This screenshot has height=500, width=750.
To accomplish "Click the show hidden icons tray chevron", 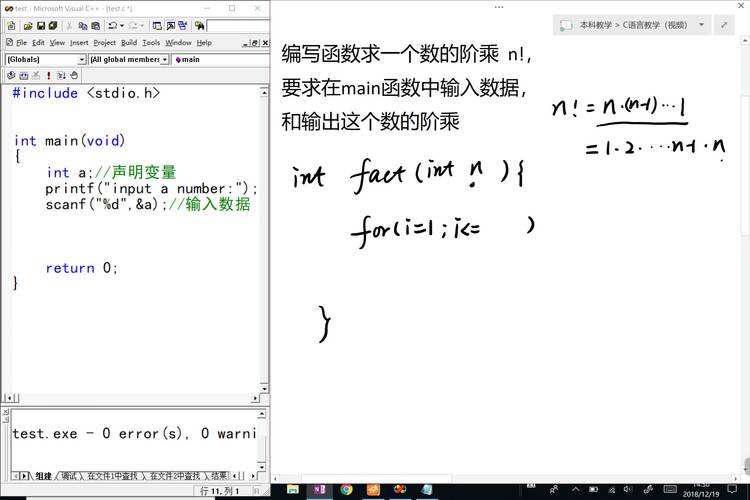I will click(575, 489).
